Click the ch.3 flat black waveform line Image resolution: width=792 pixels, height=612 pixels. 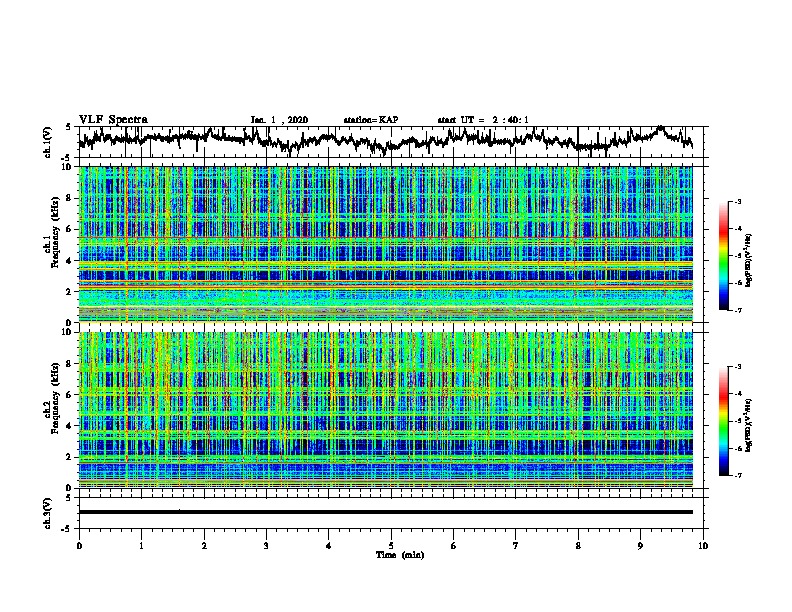(386, 512)
